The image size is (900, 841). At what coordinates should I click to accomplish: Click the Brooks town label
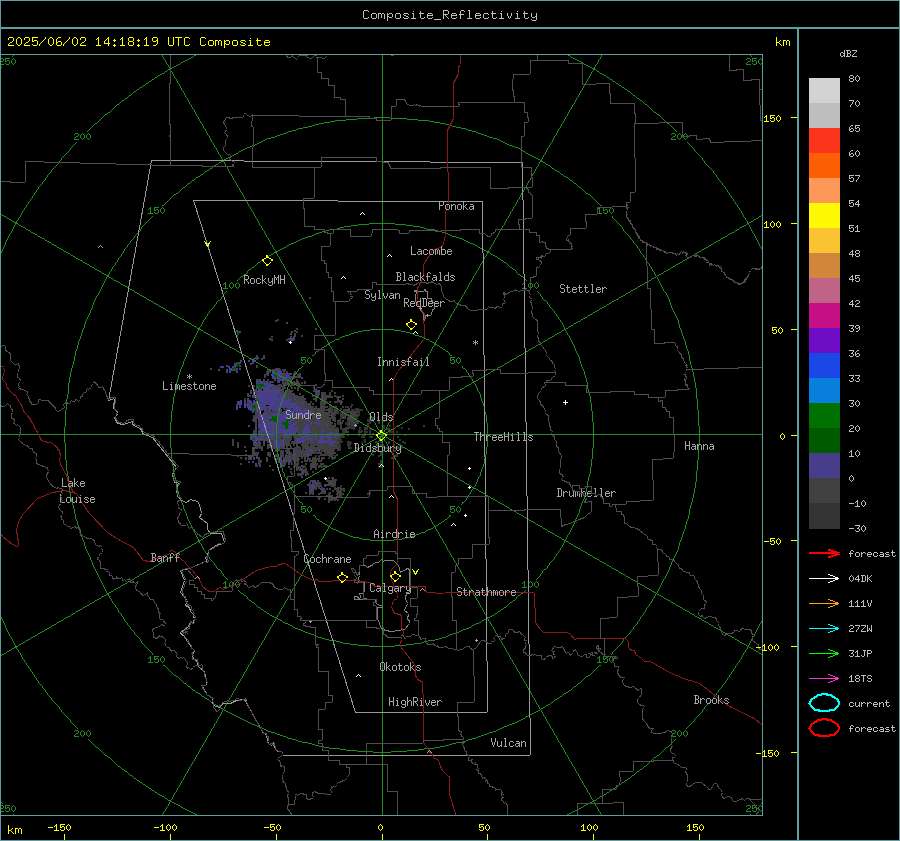tap(711, 700)
